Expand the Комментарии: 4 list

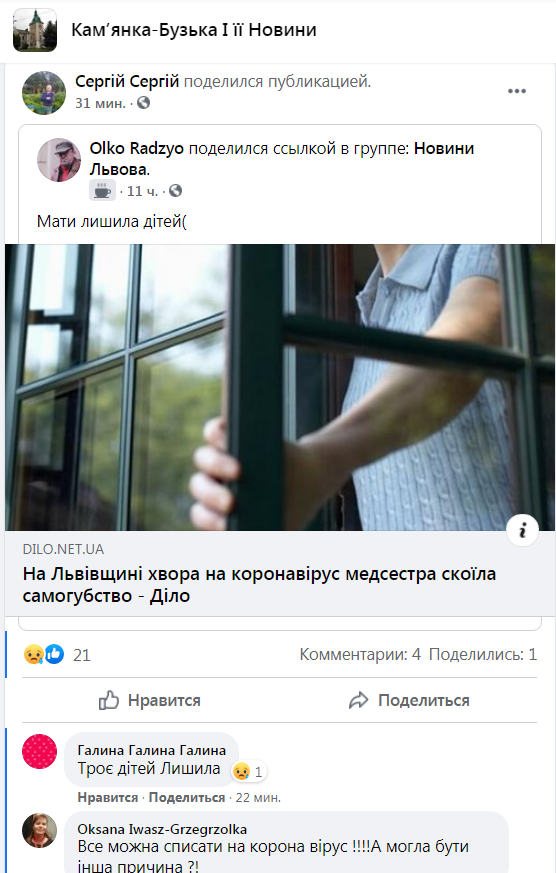point(360,654)
